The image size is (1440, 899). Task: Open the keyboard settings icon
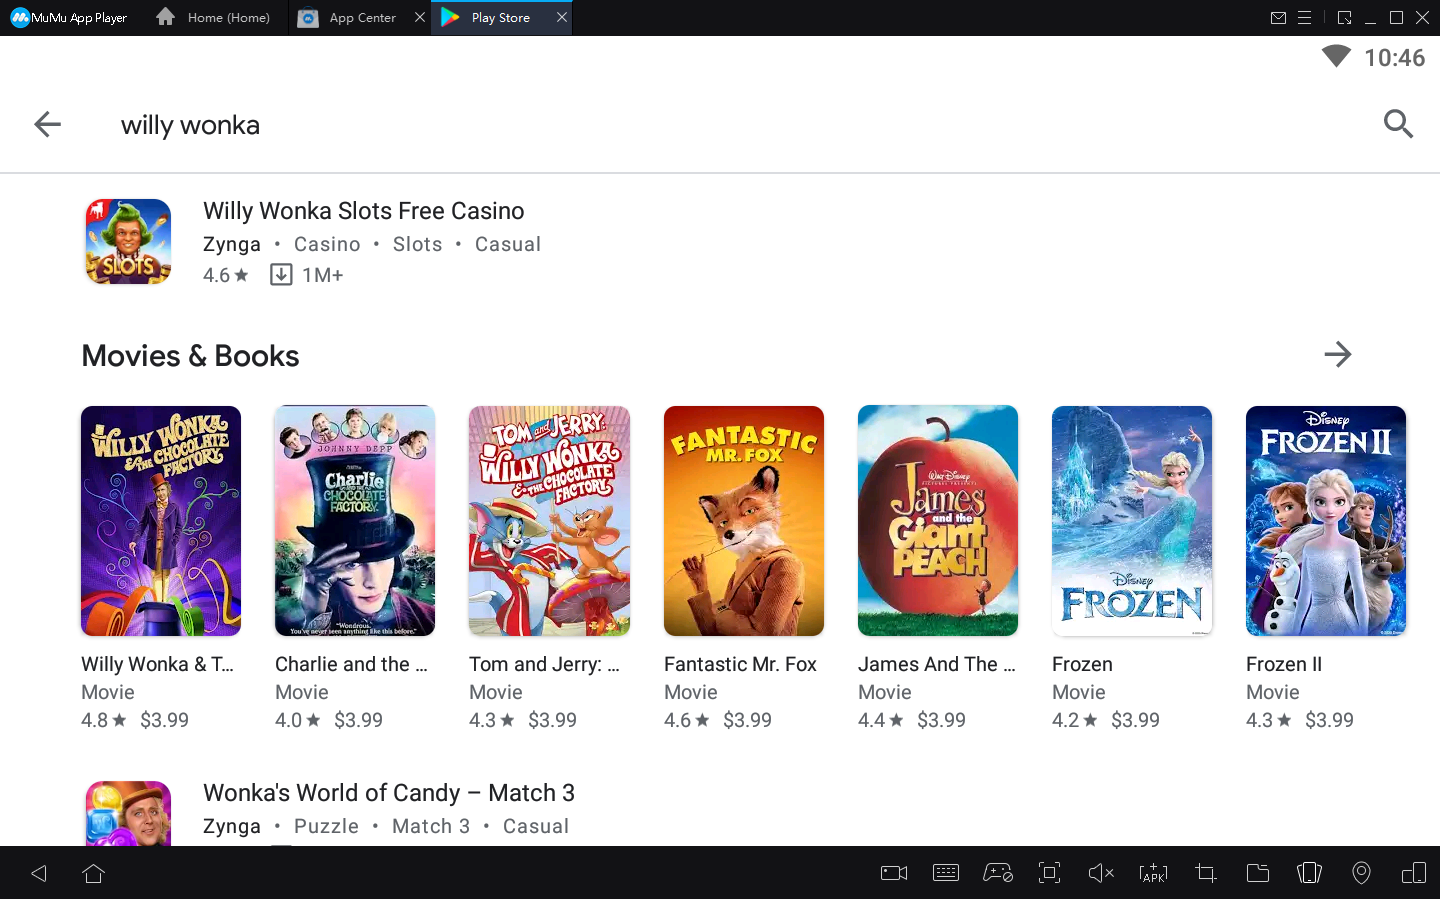click(x=946, y=874)
